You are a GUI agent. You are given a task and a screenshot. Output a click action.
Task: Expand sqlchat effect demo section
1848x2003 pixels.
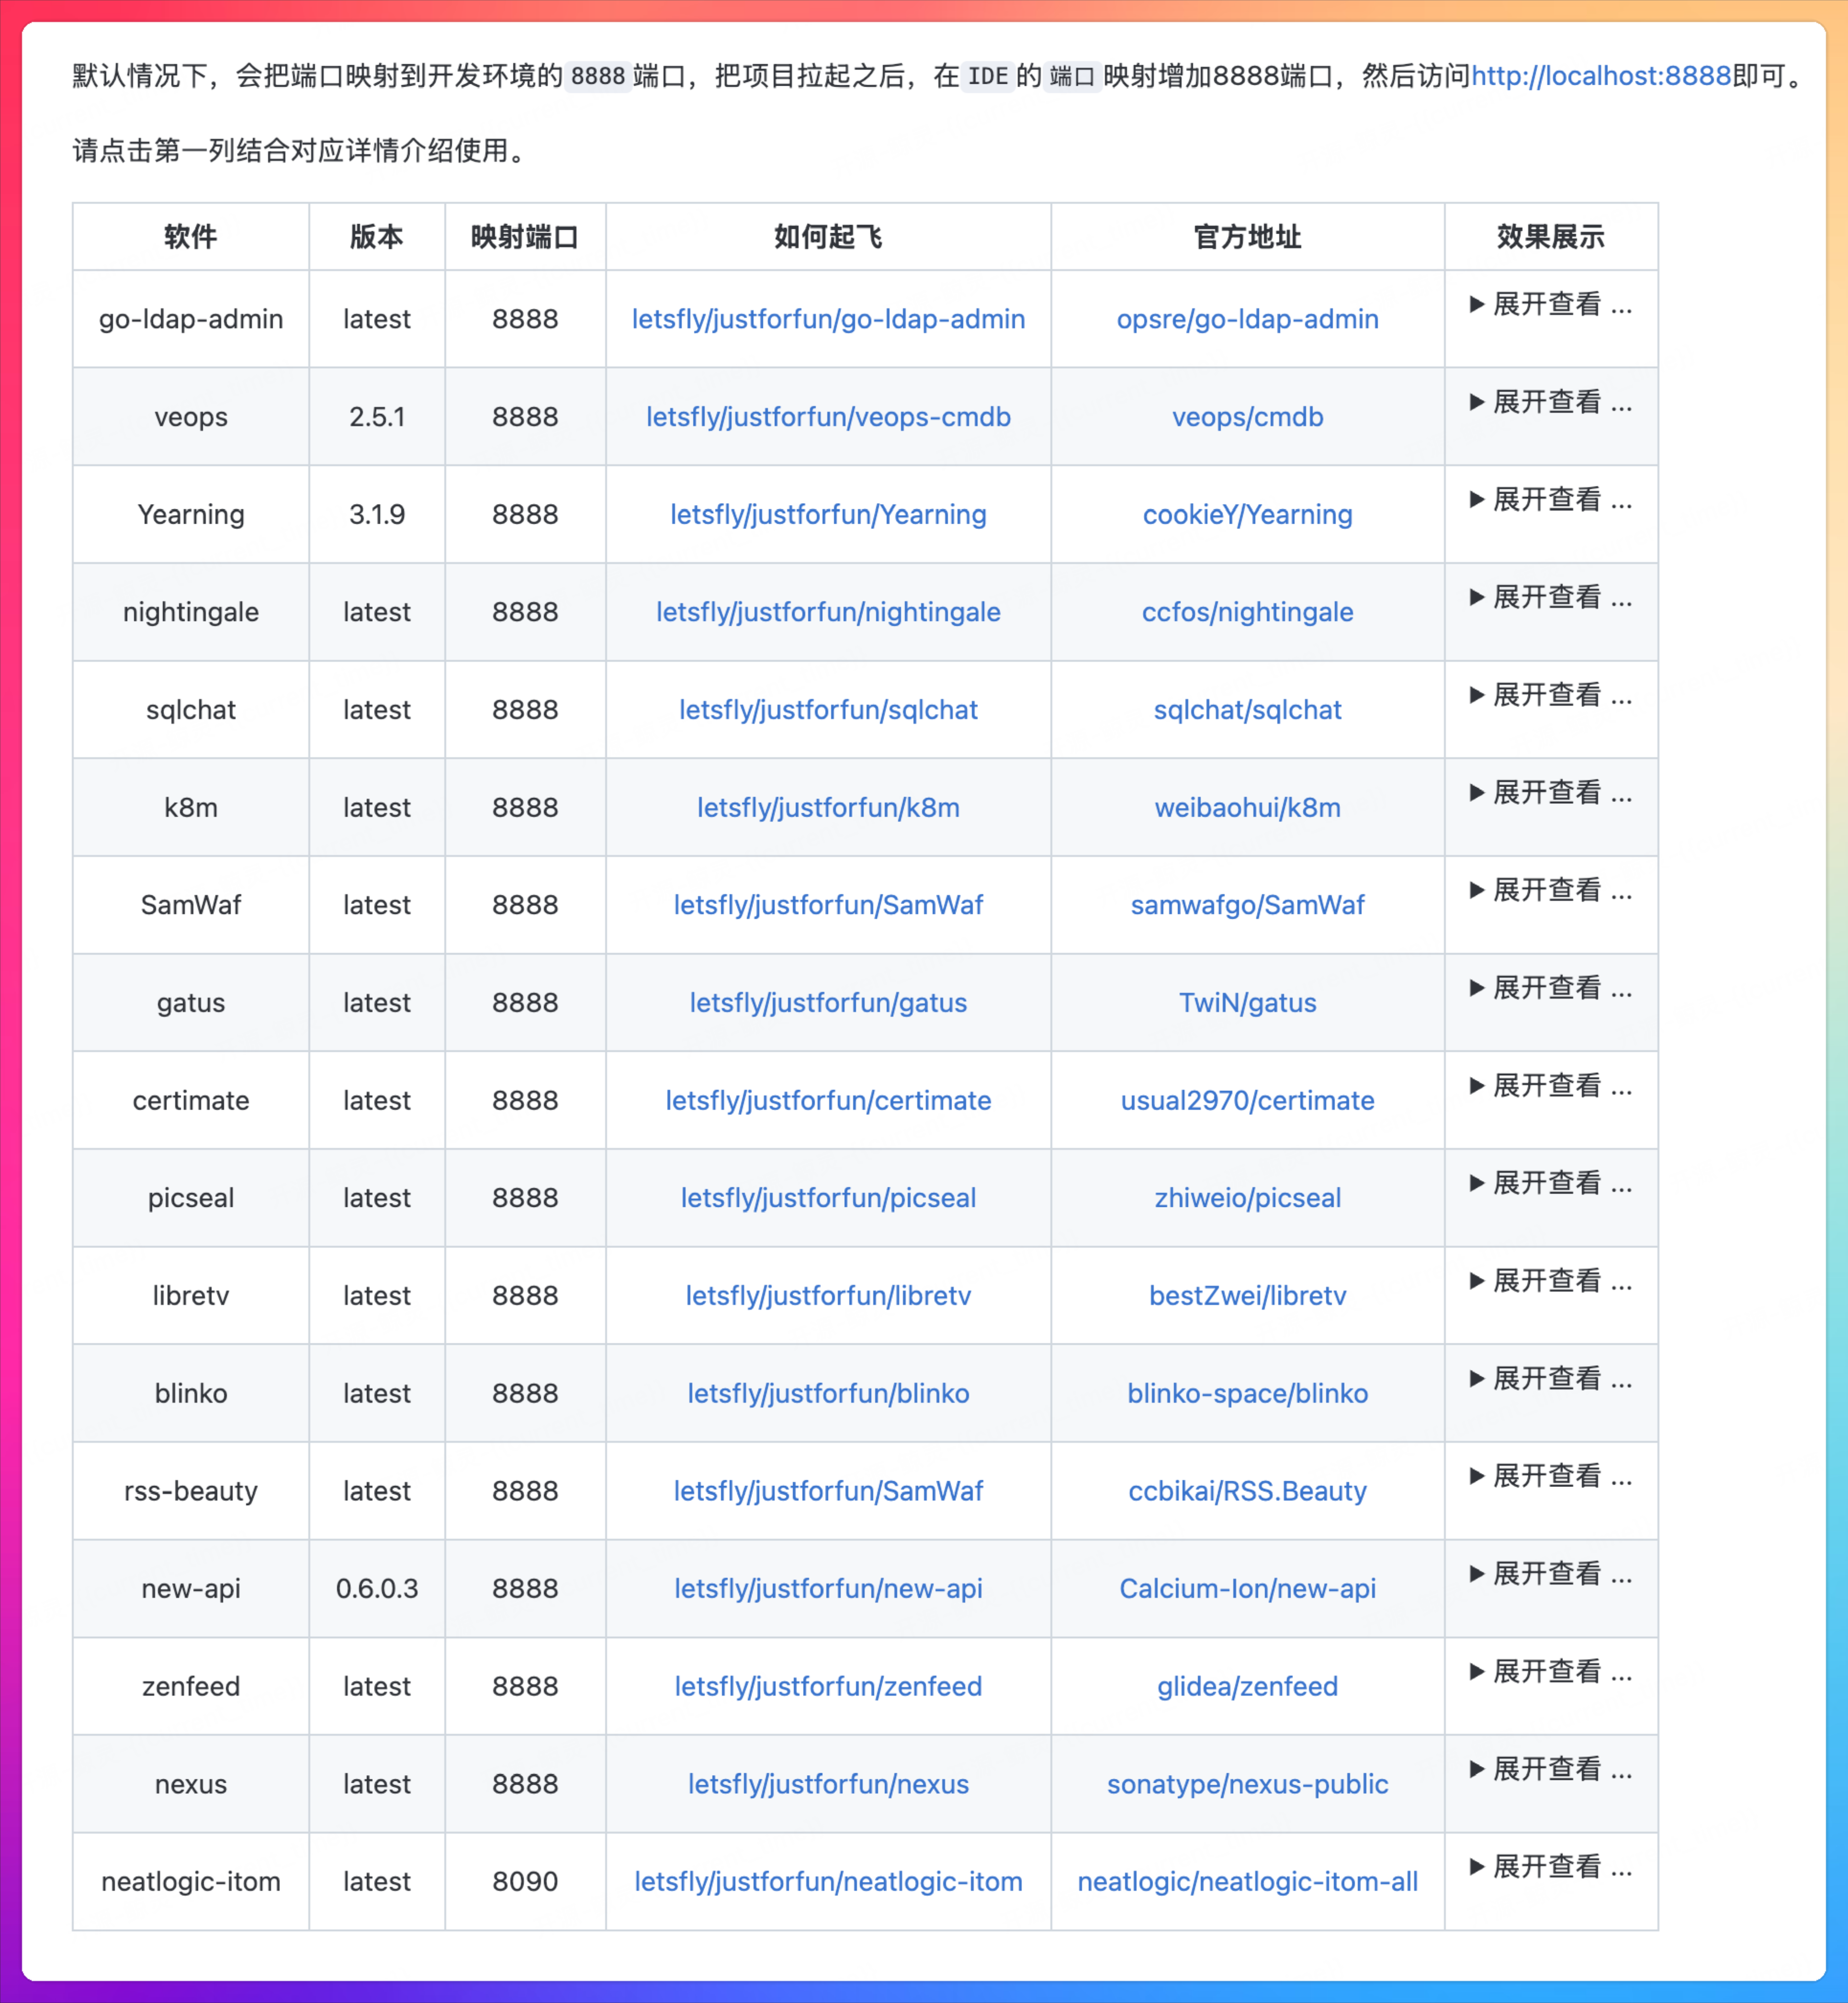pyautogui.click(x=1551, y=696)
